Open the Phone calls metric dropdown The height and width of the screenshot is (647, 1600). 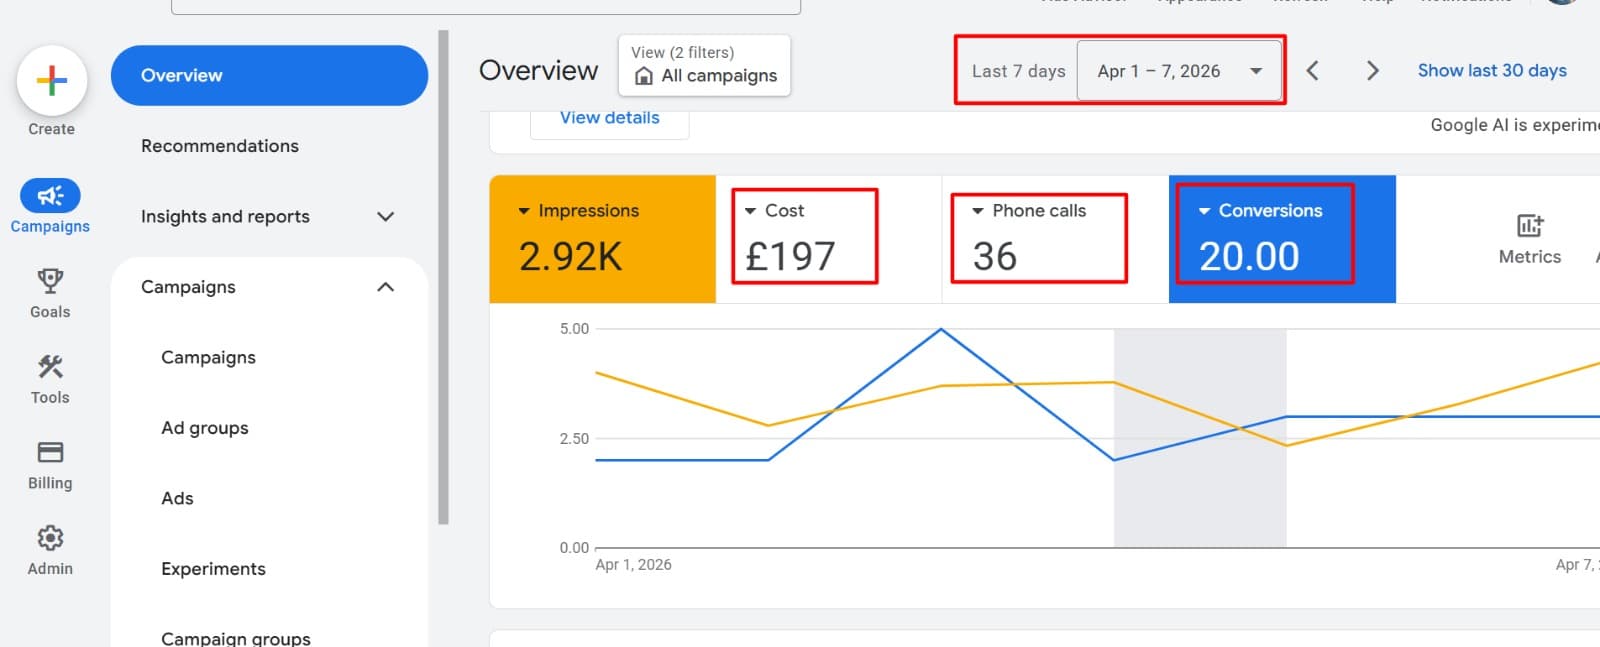1028,211
